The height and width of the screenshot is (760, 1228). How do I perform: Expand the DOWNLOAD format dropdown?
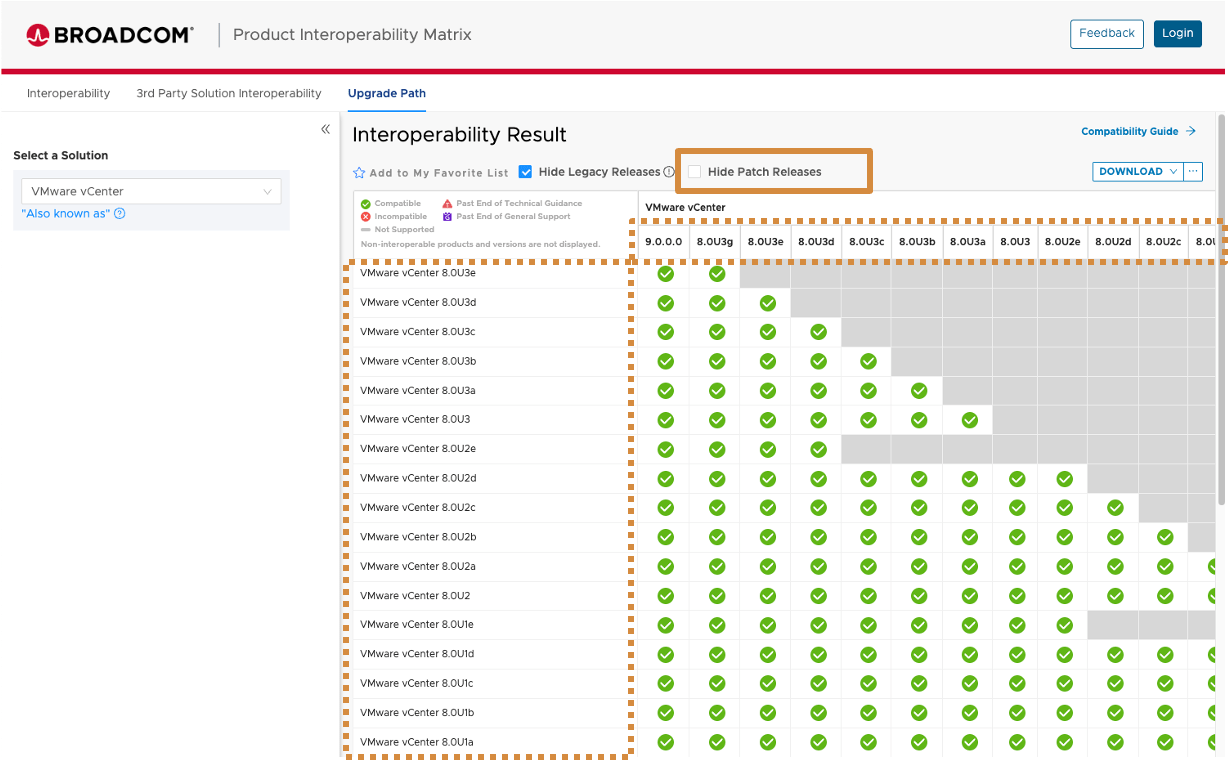1173,171
